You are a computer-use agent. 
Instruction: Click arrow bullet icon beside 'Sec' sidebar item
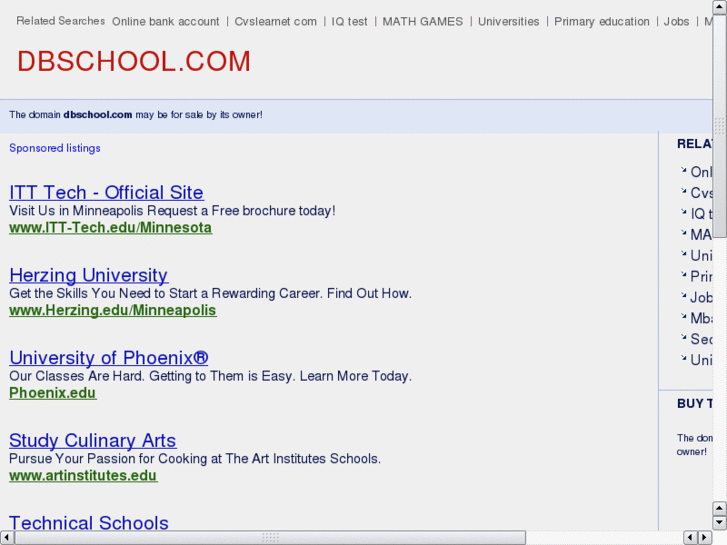coord(683,337)
